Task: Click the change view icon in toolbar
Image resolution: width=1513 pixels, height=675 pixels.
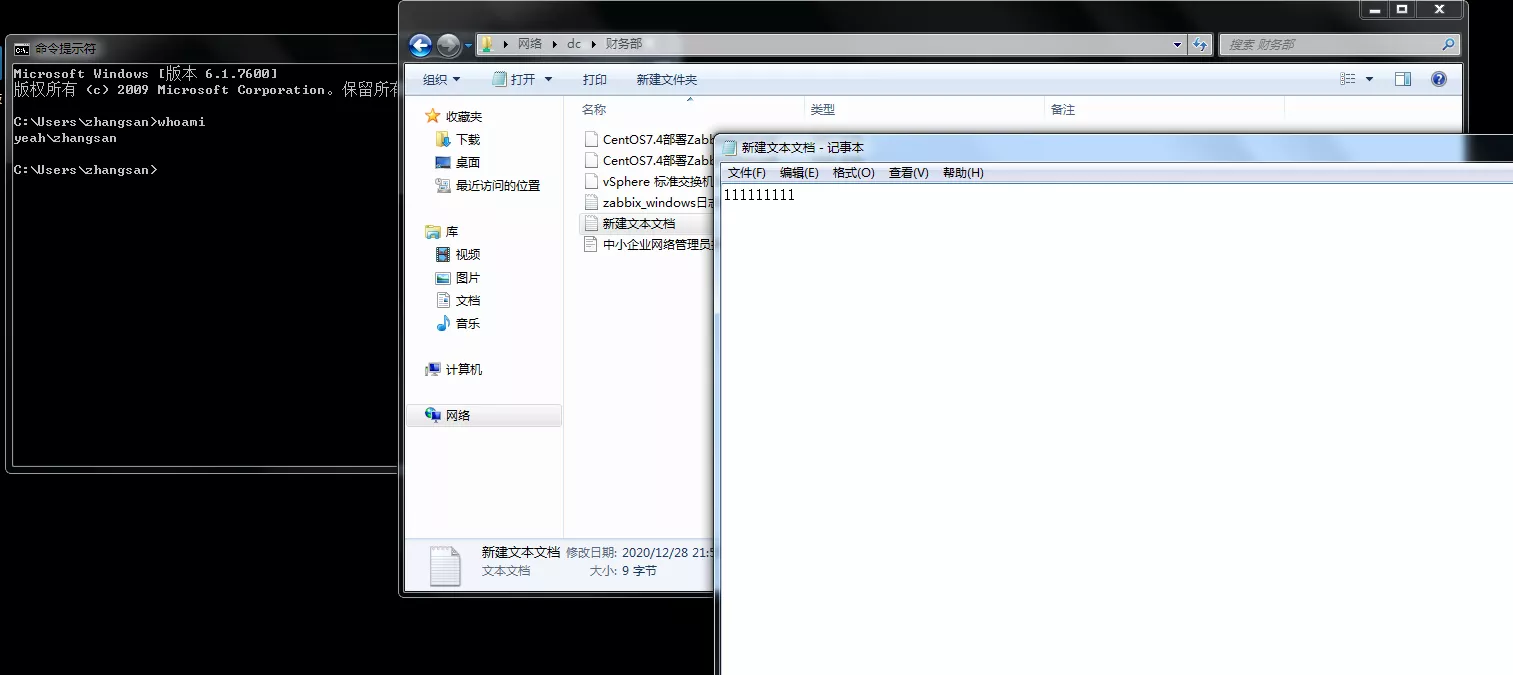Action: (x=1348, y=79)
